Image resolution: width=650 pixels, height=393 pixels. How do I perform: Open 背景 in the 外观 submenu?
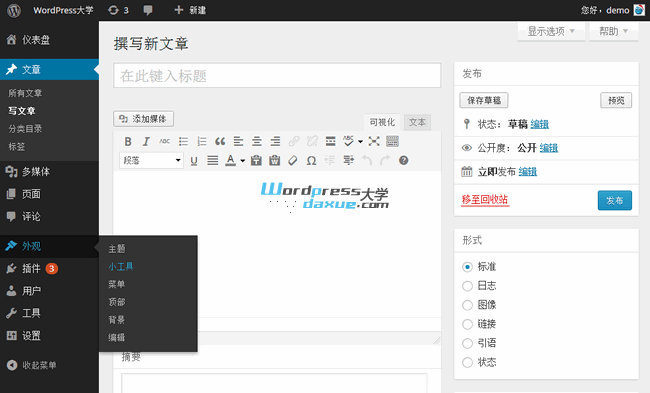click(117, 320)
